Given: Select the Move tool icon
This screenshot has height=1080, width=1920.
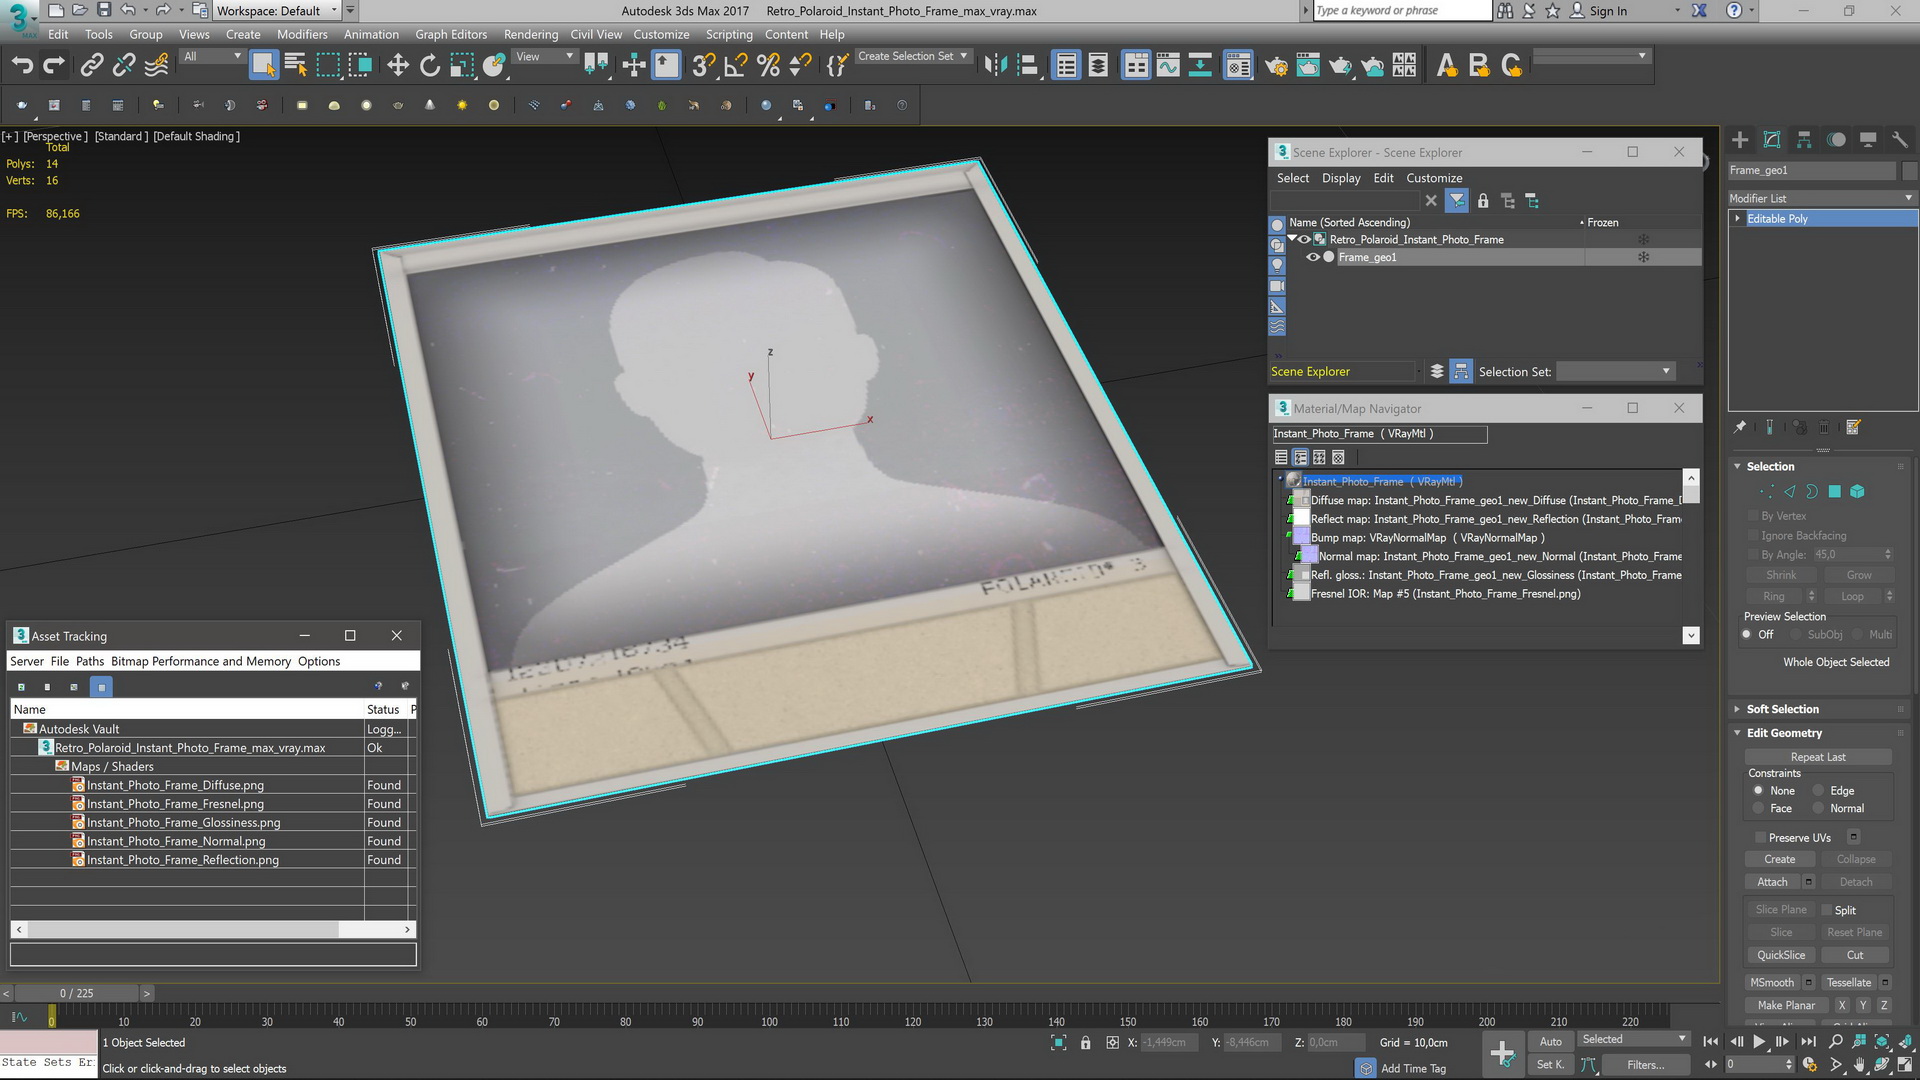Looking at the screenshot, I should [398, 66].
